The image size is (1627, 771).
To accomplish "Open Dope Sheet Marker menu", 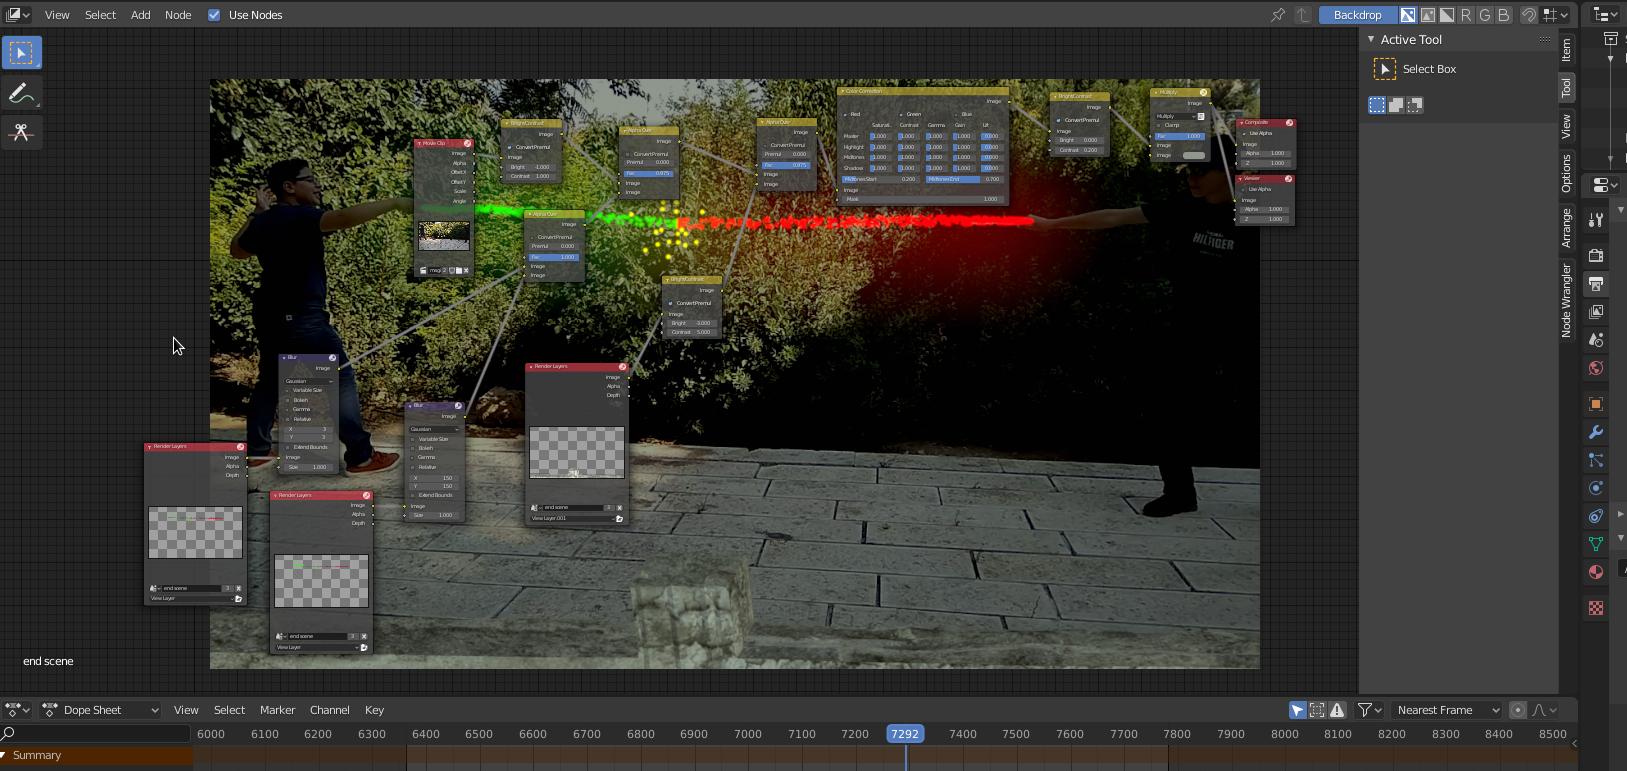I will coord(277,710).
